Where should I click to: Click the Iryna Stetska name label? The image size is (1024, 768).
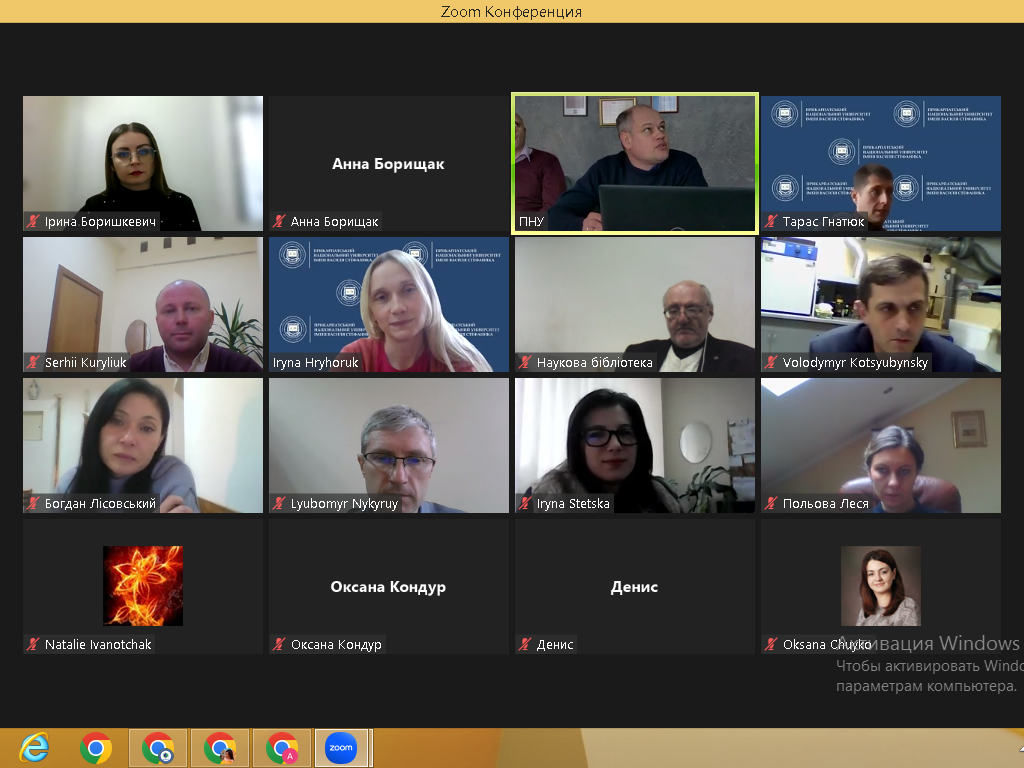(573, 504)
